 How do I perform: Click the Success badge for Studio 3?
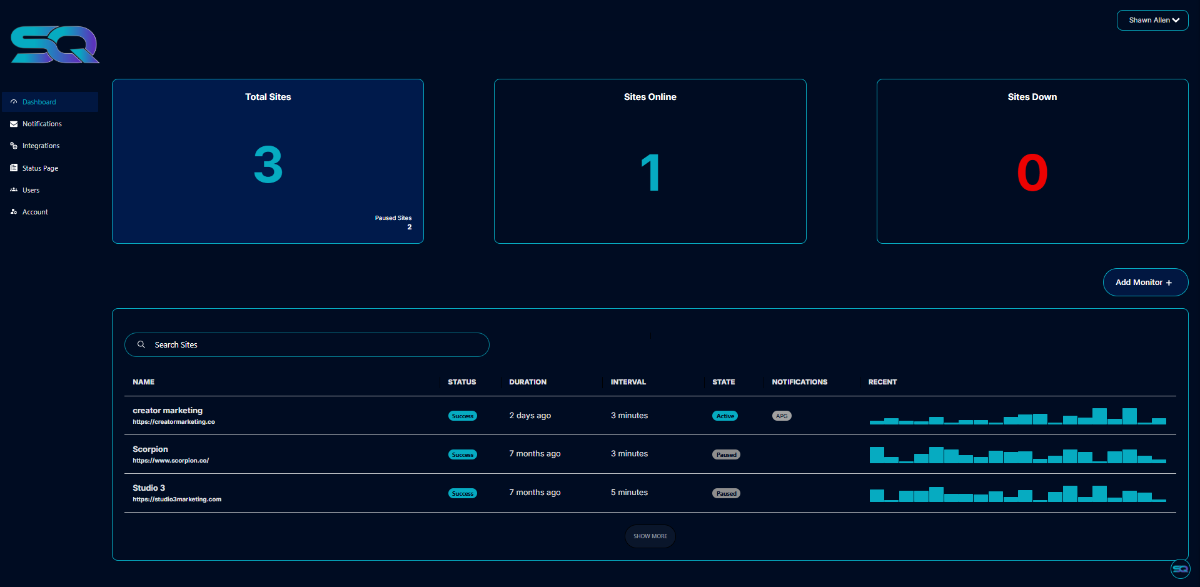[463, 493]
